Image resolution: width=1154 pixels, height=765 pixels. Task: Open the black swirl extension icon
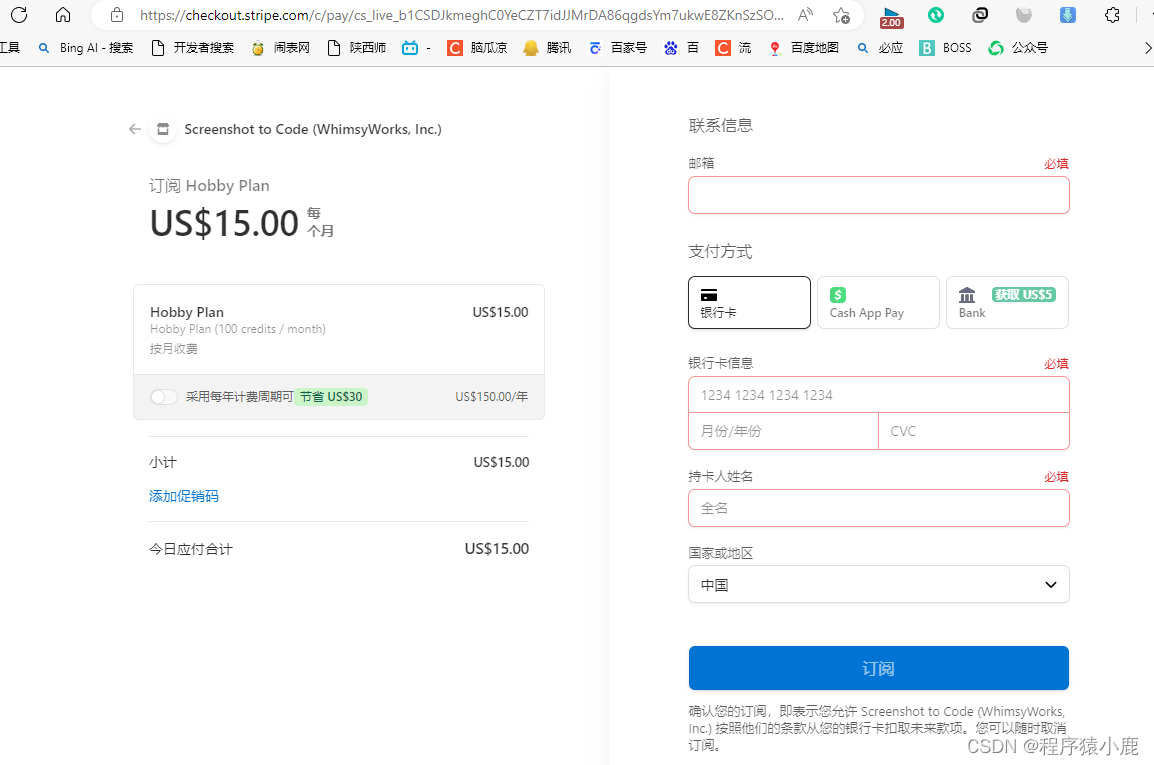980,15
